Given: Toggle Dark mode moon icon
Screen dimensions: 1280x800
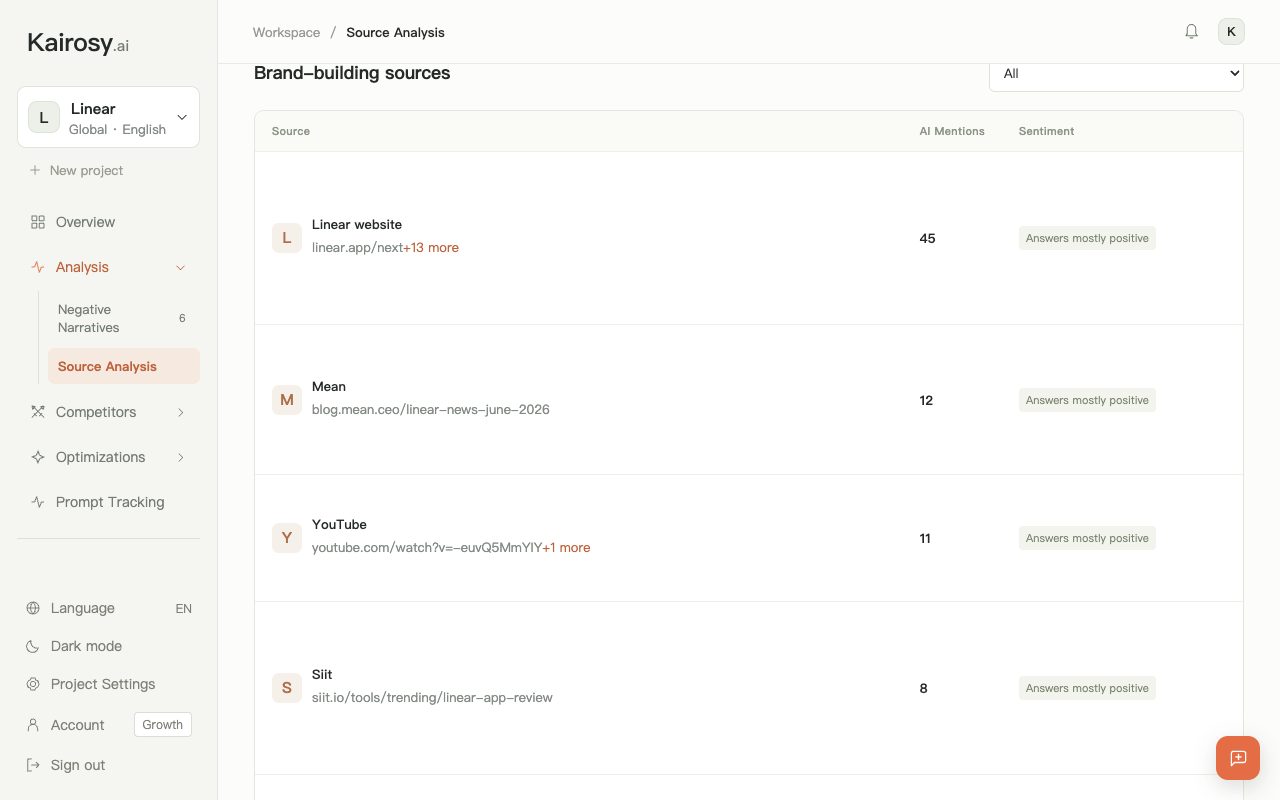Looking at the screenshot, I should point(33,646).
